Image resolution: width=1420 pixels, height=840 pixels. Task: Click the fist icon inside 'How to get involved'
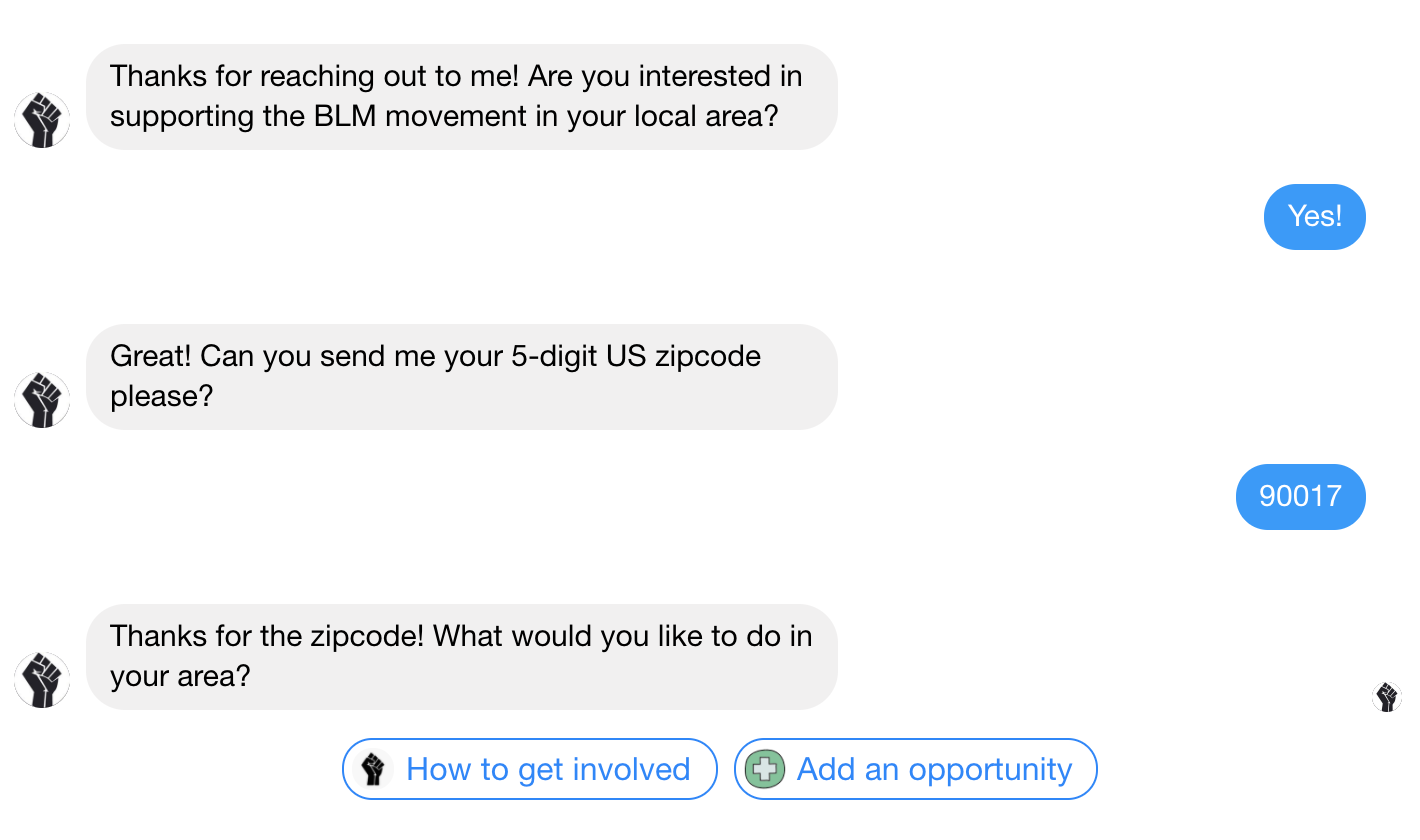[x=373, y=769]
